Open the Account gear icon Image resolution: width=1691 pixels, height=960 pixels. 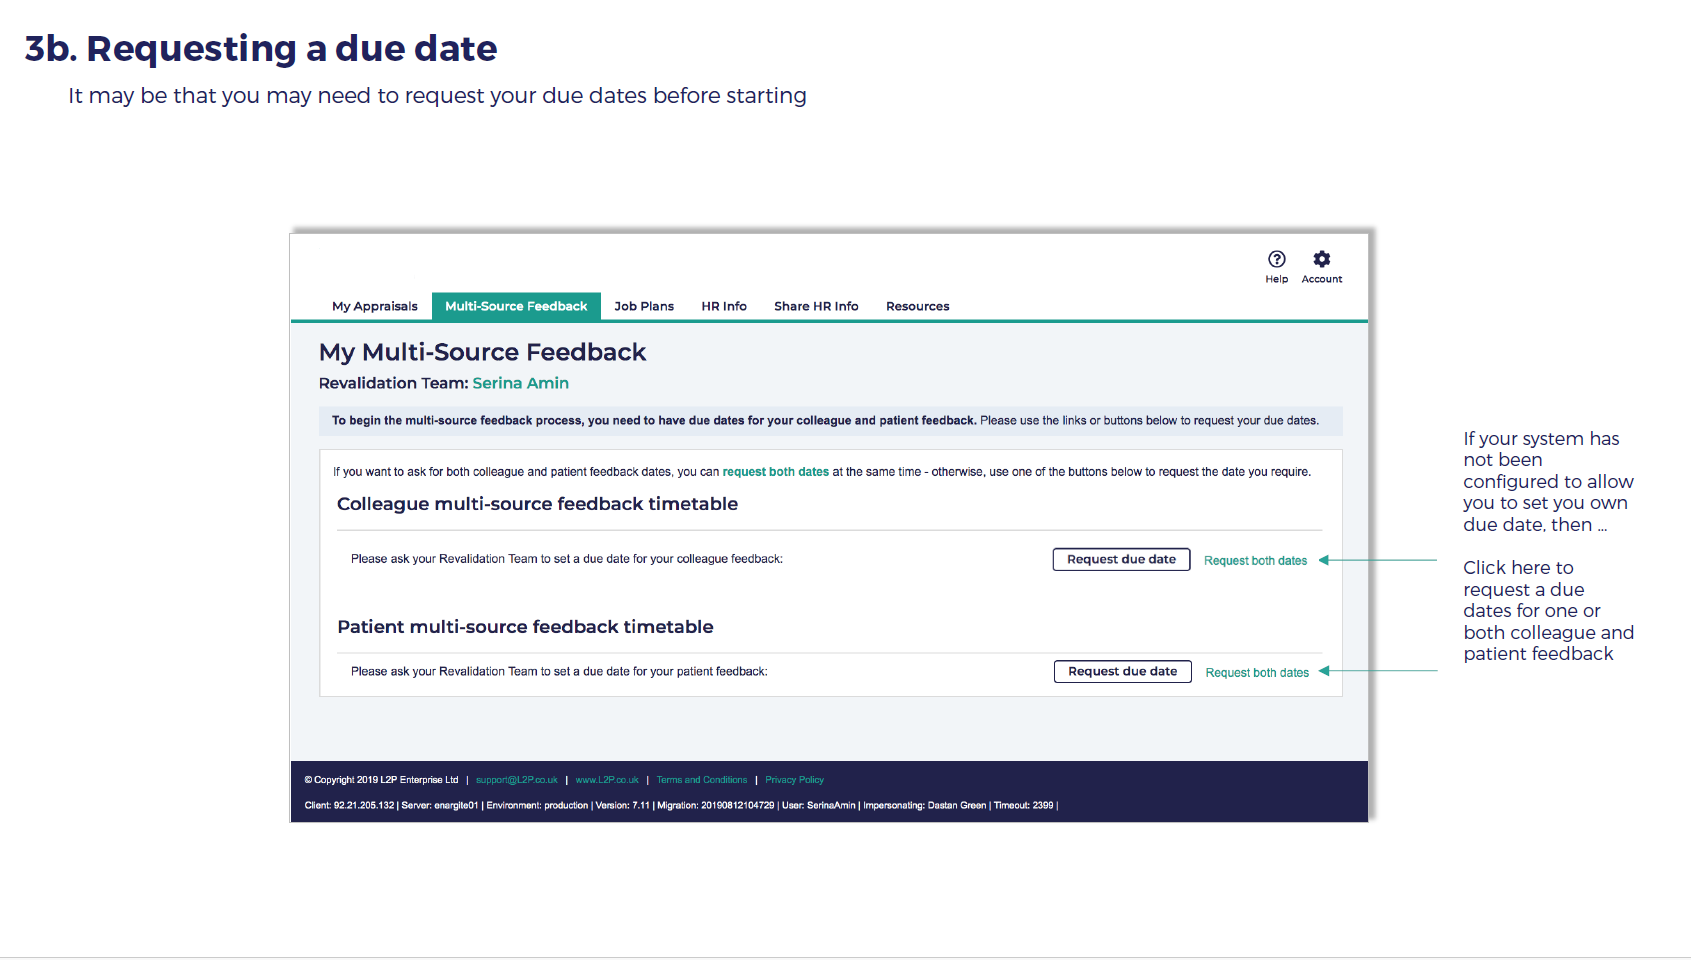point(1321,260)
